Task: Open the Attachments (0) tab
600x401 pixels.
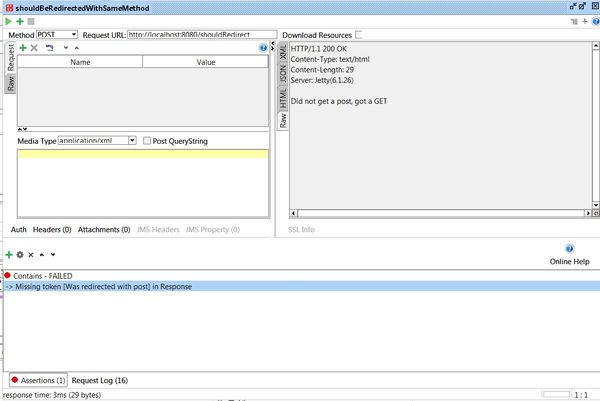Action: [x=104, y=229]
